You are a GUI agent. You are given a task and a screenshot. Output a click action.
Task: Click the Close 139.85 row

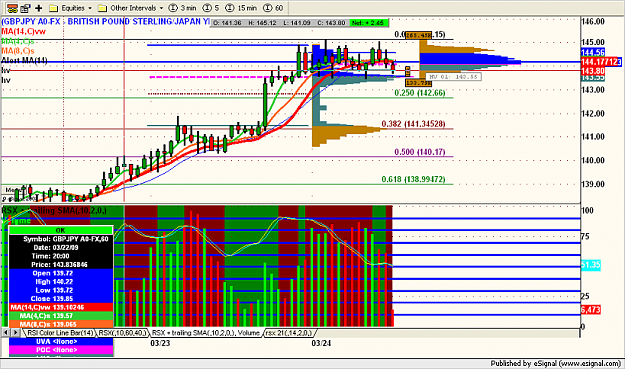[61, 298]
